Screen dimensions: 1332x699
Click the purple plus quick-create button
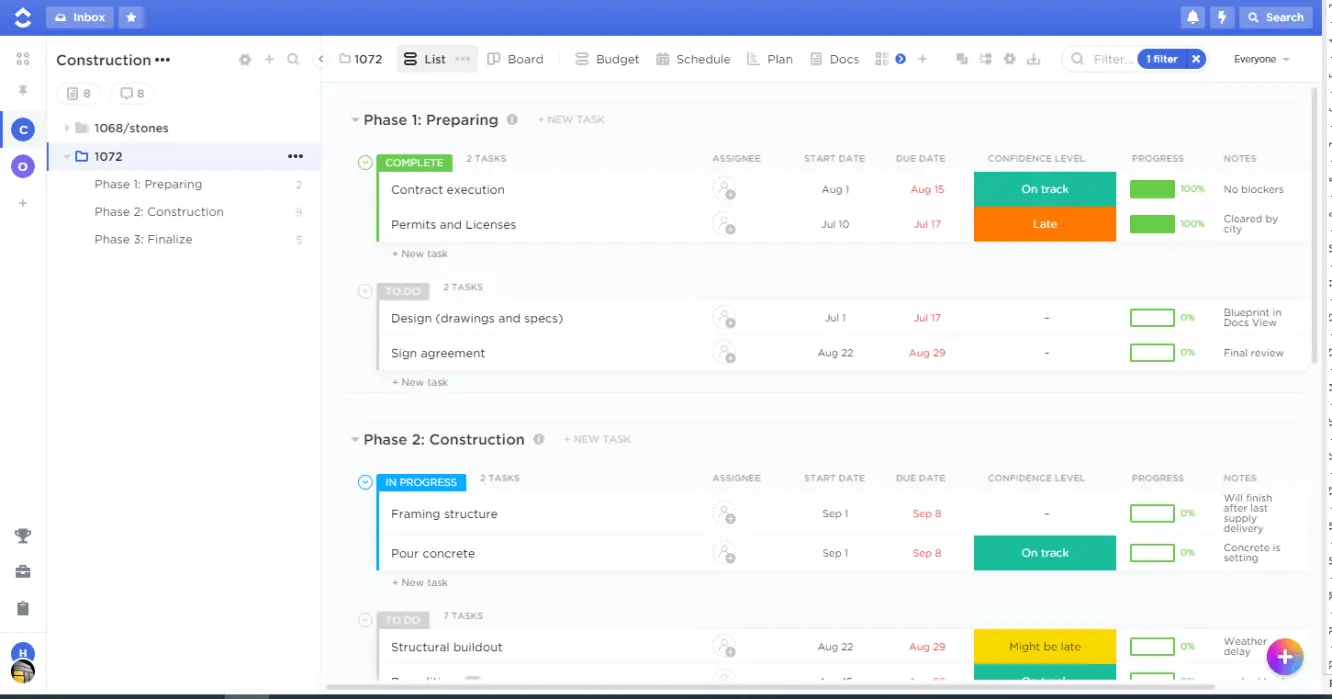tap(1285, 657)
